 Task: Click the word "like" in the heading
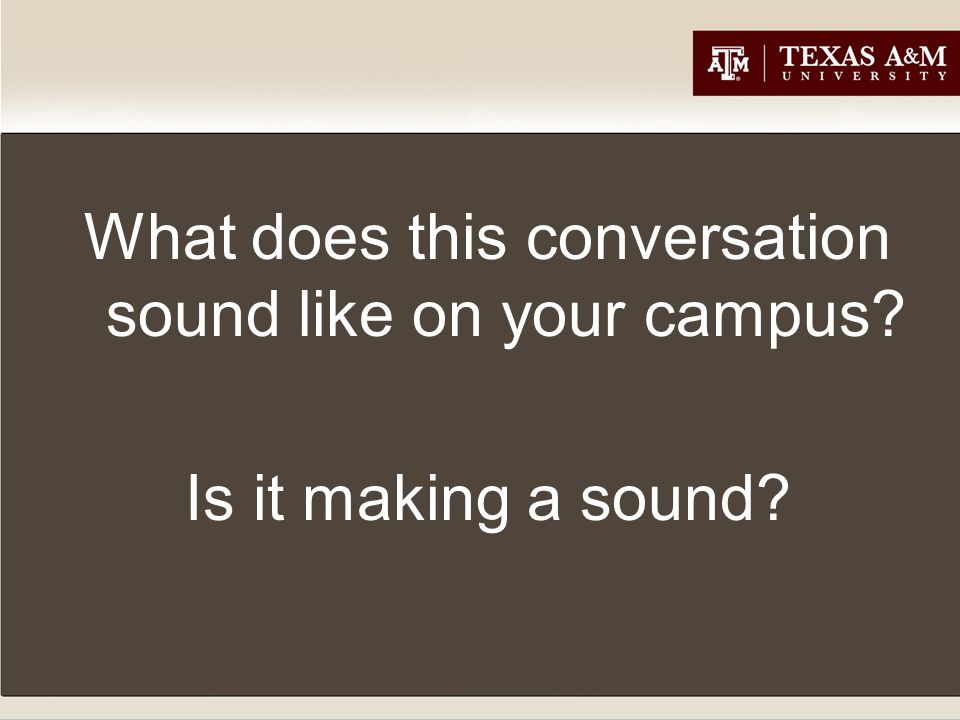pos(345,313)
